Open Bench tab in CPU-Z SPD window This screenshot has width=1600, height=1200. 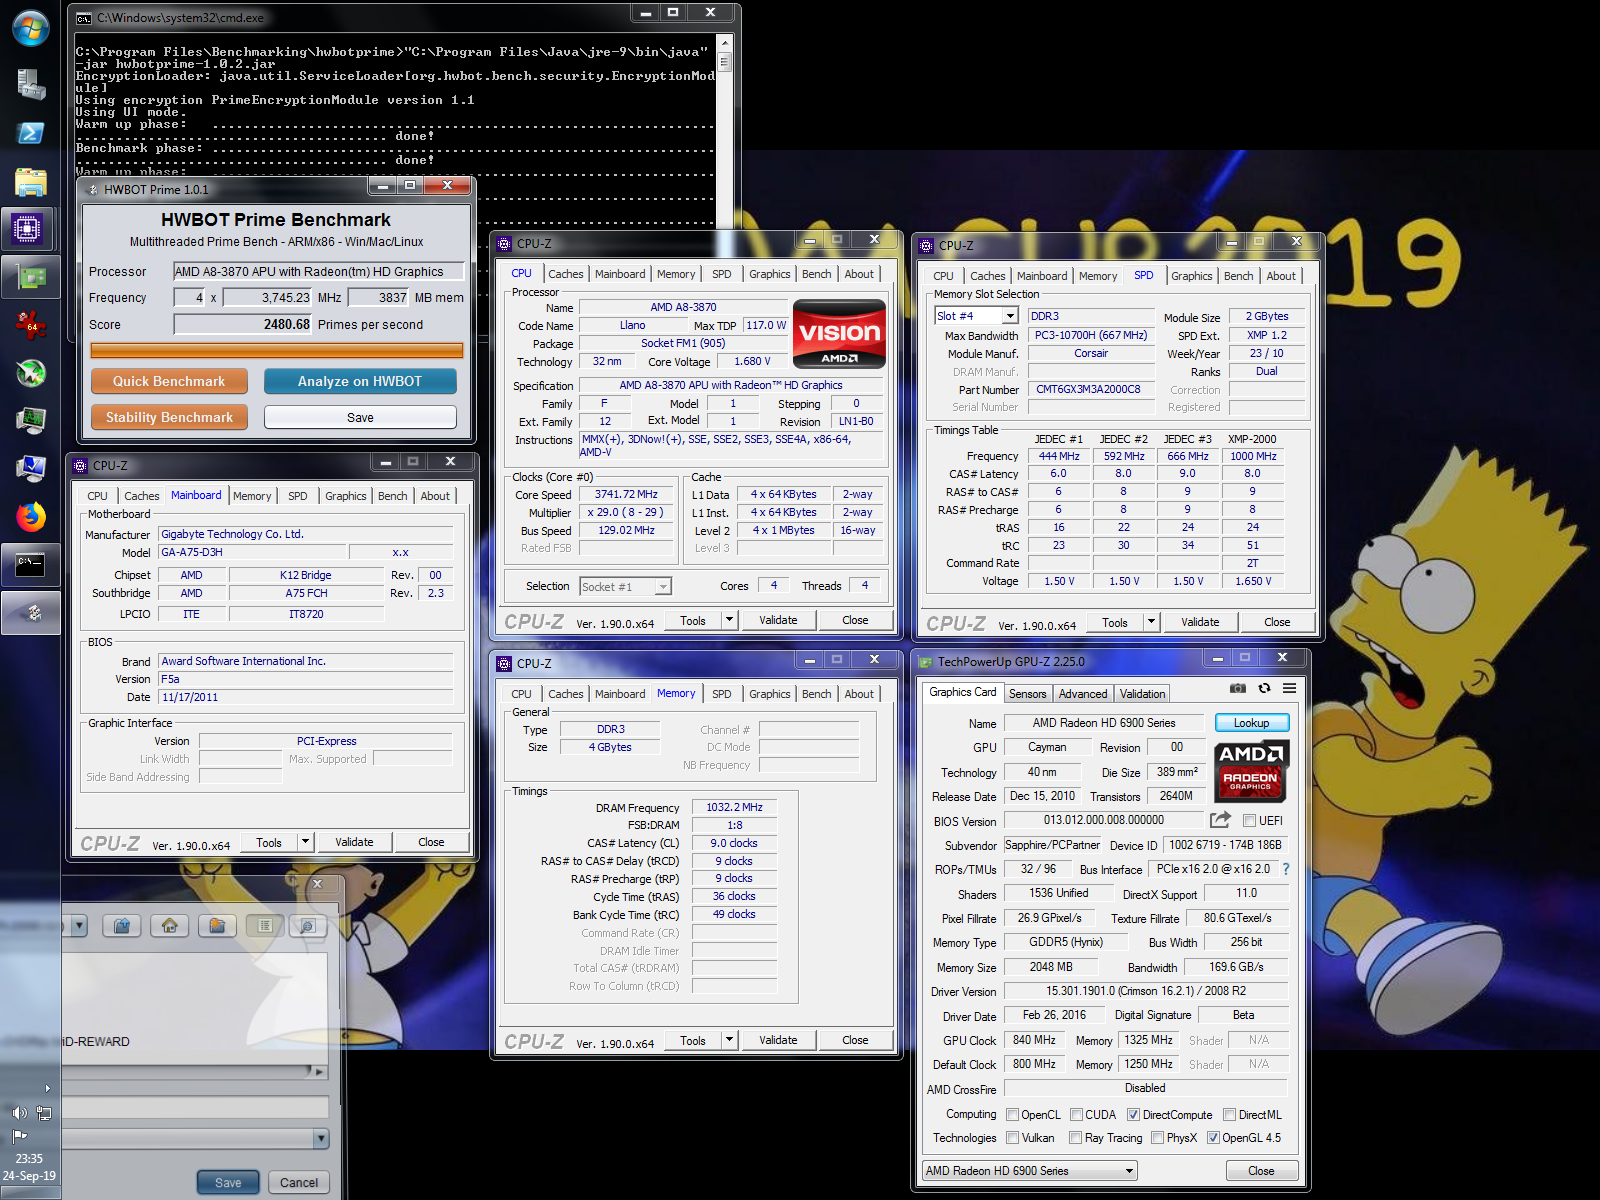[x=1238, y=276]
